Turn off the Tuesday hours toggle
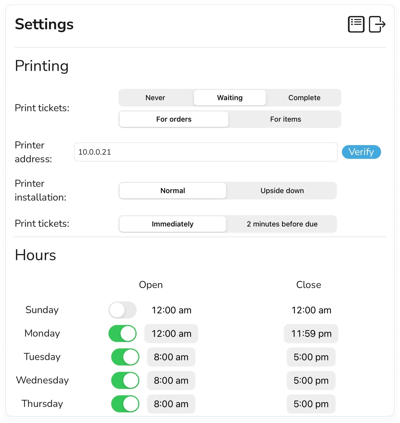 pos(125,357)
